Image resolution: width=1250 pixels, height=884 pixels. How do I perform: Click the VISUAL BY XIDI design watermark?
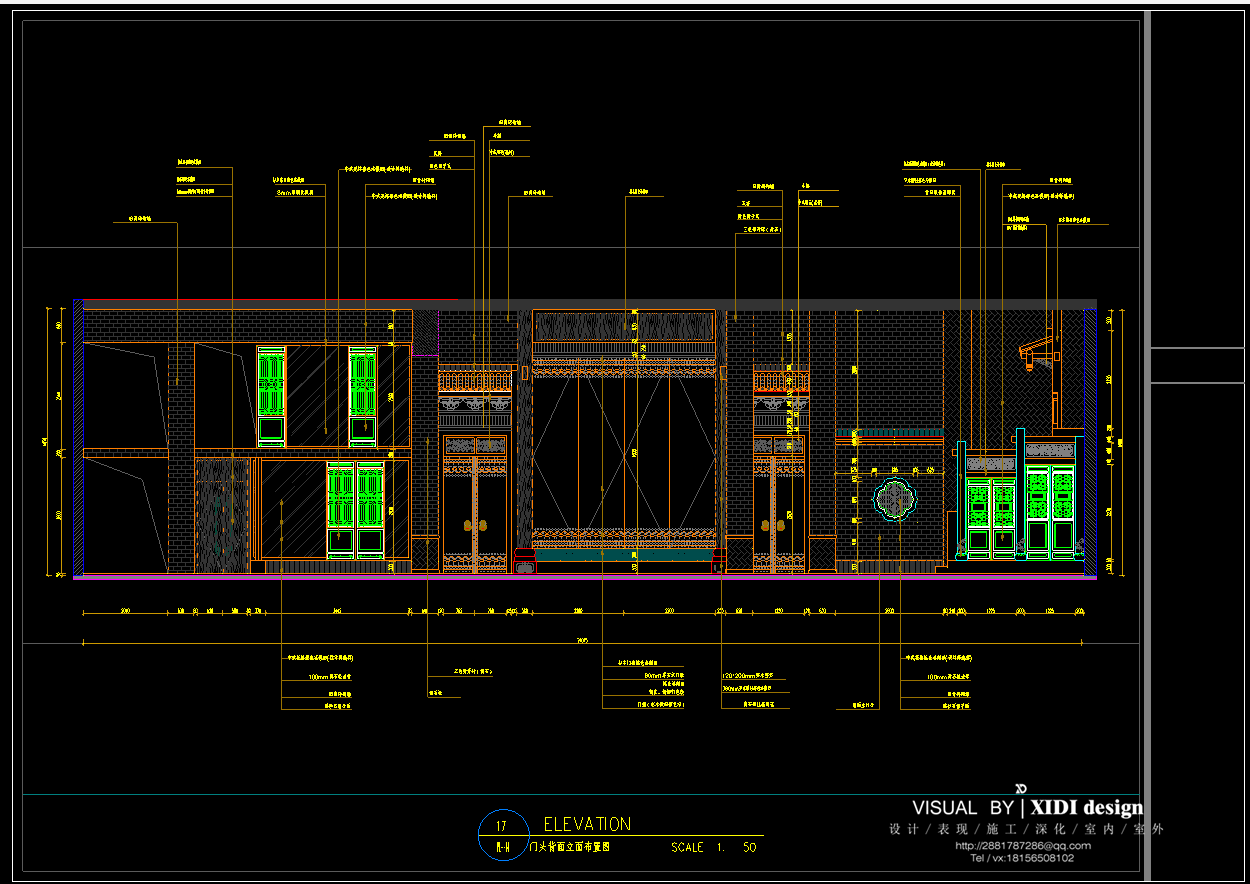[x=1027, y=808]
